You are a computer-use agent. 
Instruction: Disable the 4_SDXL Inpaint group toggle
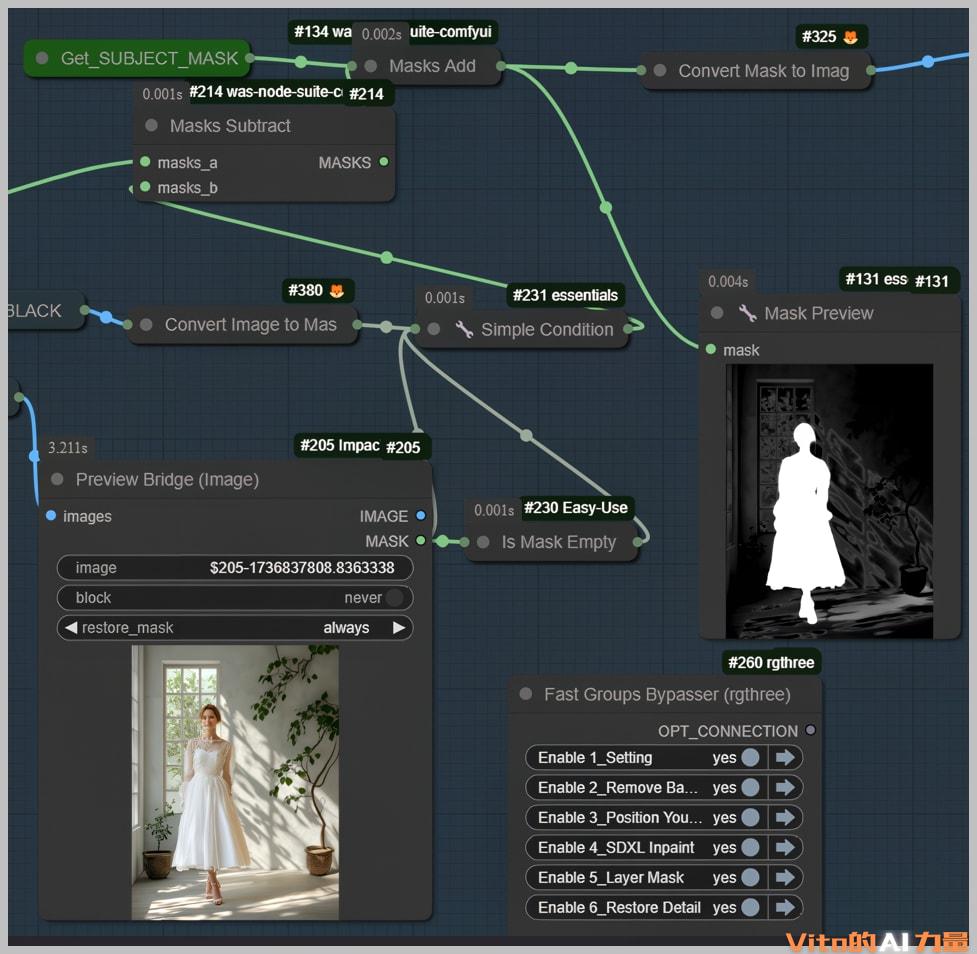pyautogui.click(x=751, y=847)
